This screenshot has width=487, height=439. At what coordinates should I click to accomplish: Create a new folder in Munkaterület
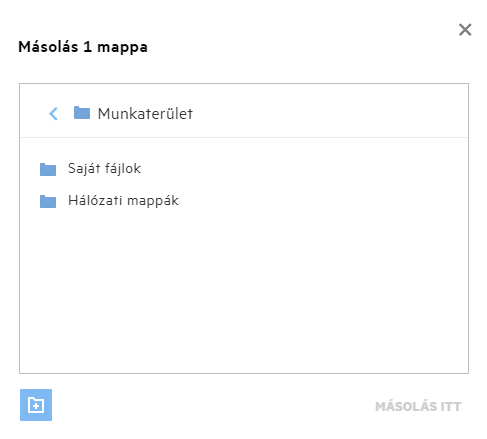[x=36, y=405]
